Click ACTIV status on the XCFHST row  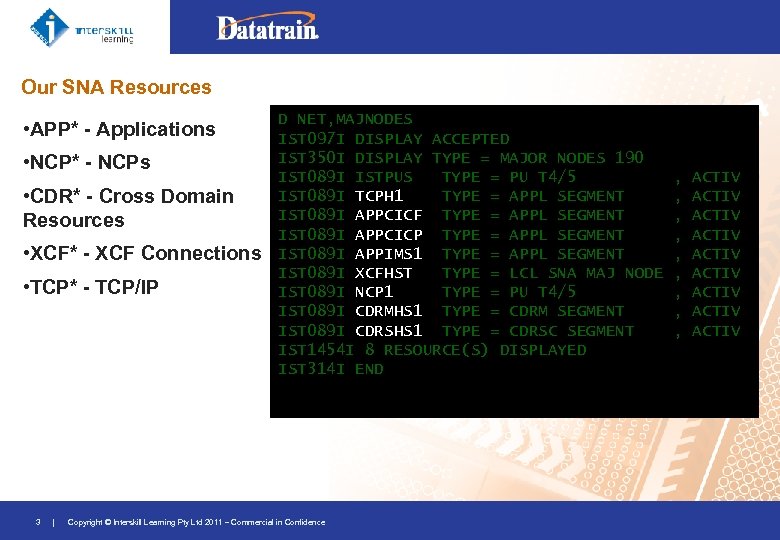coord(715,273)
